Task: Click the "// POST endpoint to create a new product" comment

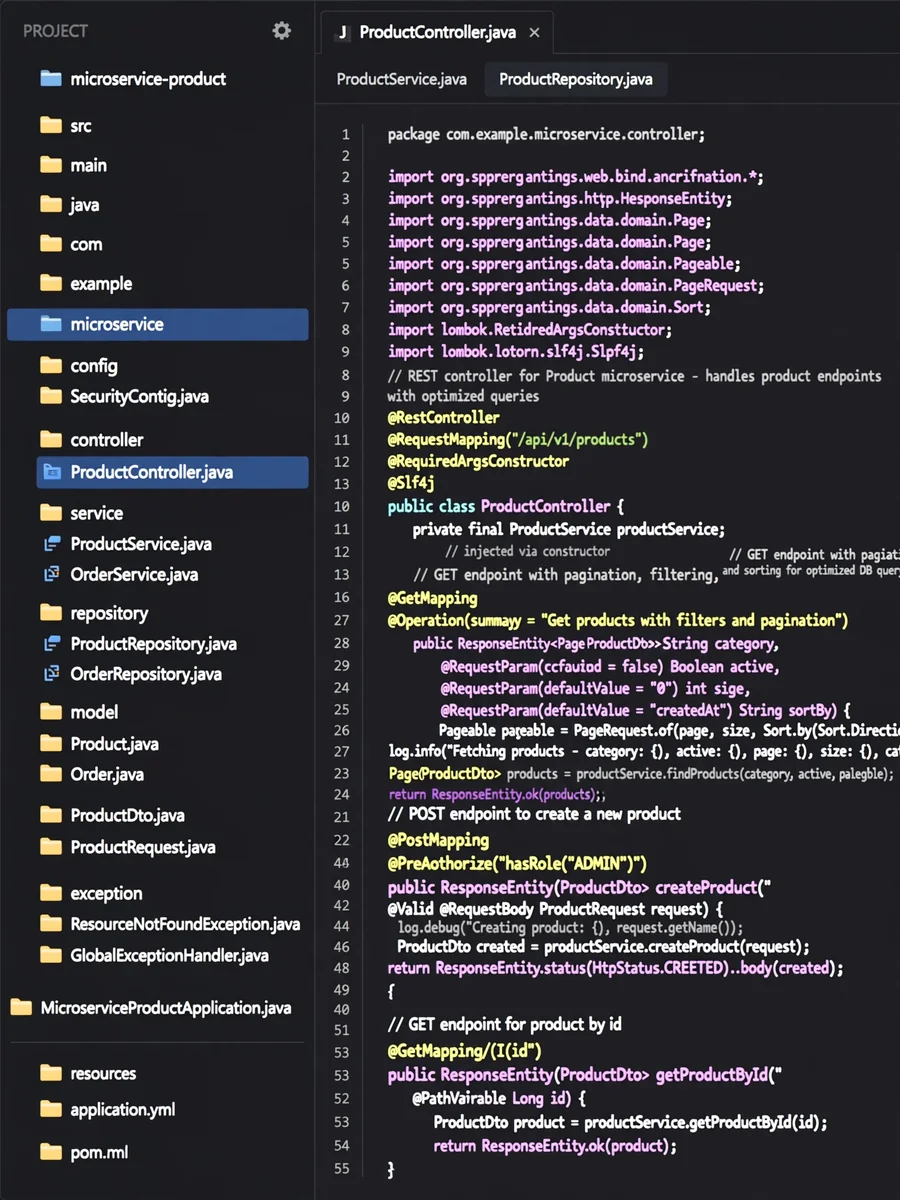Action: tap(534, 814)
